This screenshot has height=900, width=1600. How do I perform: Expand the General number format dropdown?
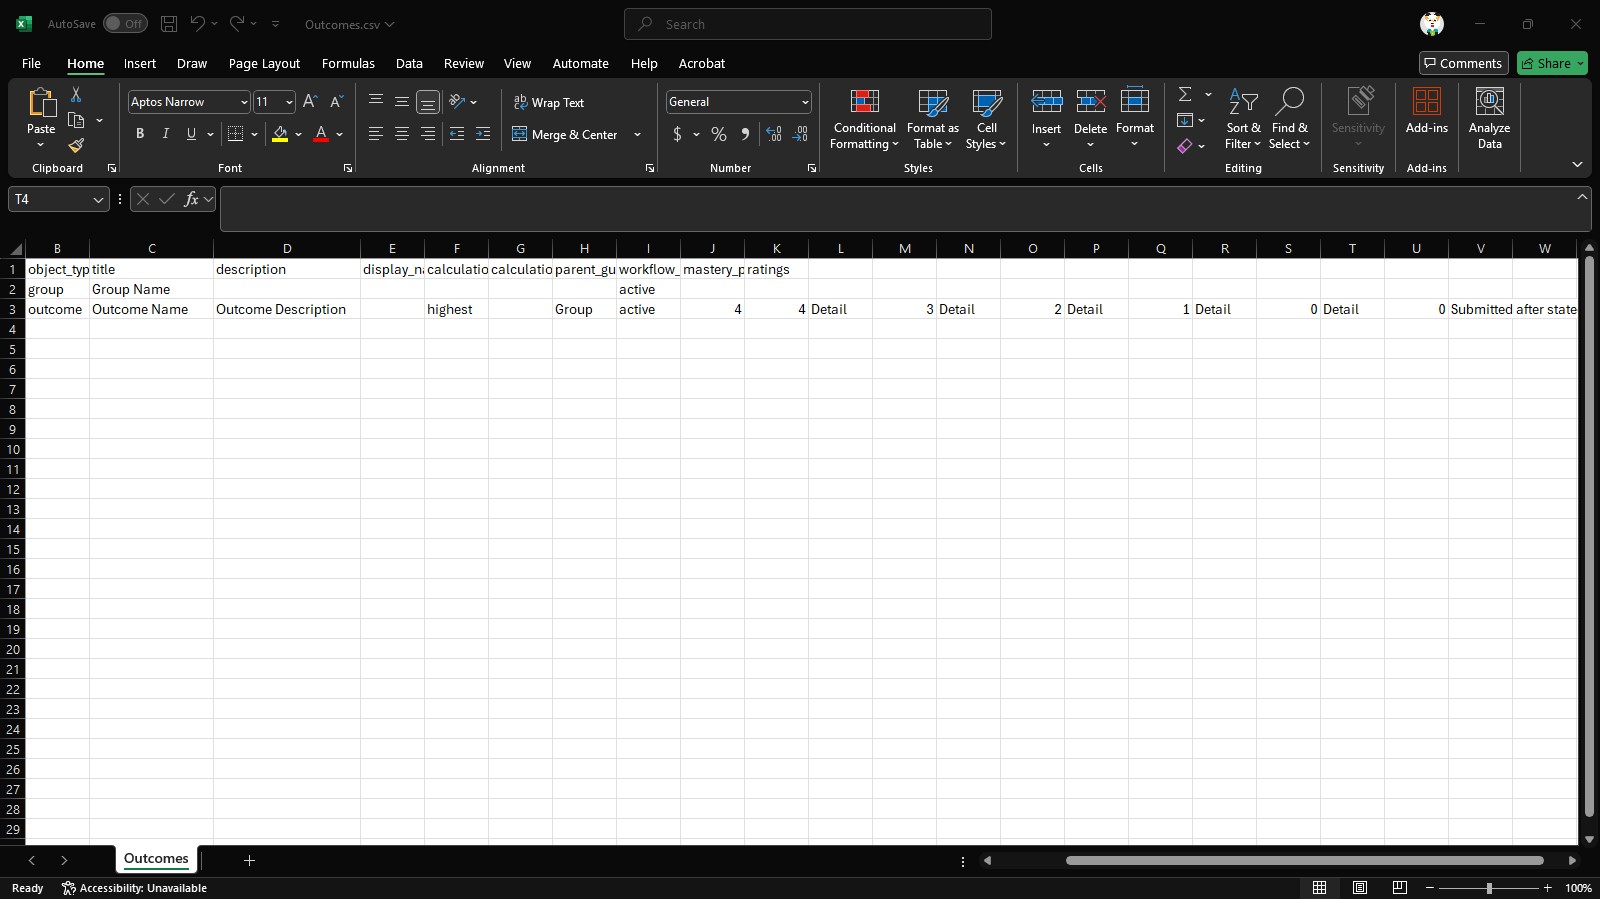coord(804,102)
